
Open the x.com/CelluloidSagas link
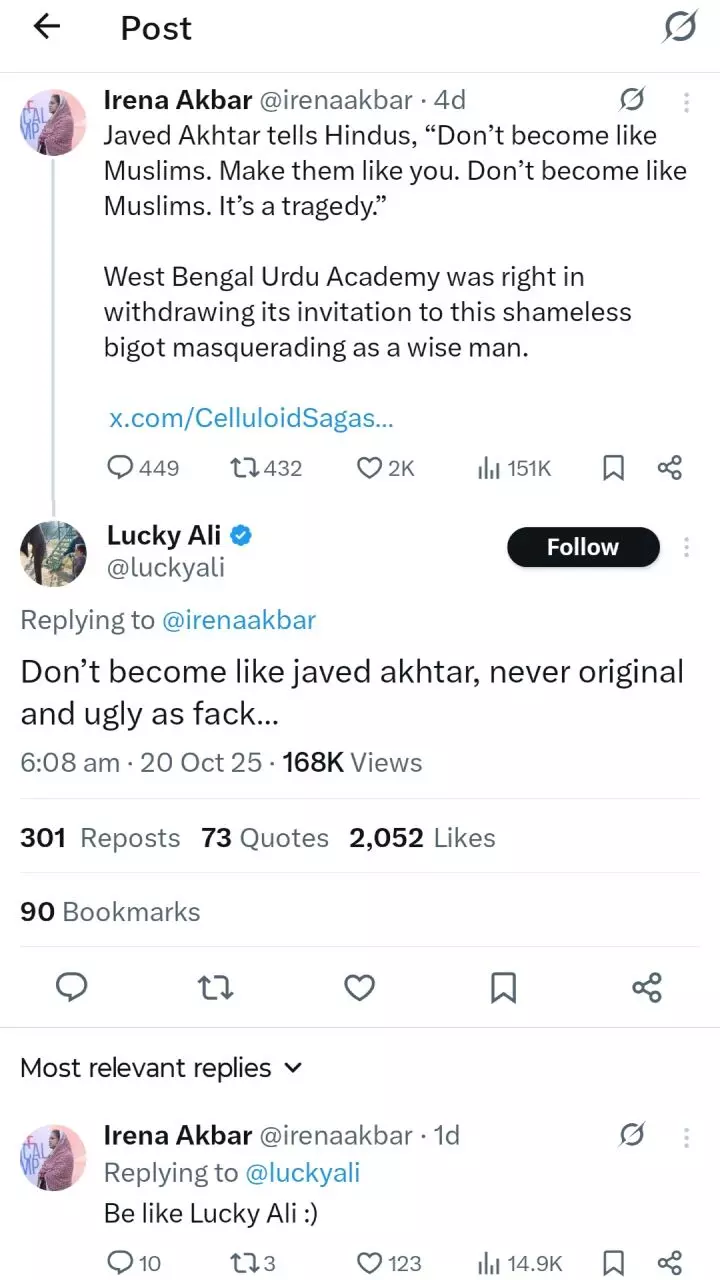click(x=250, y=418)
